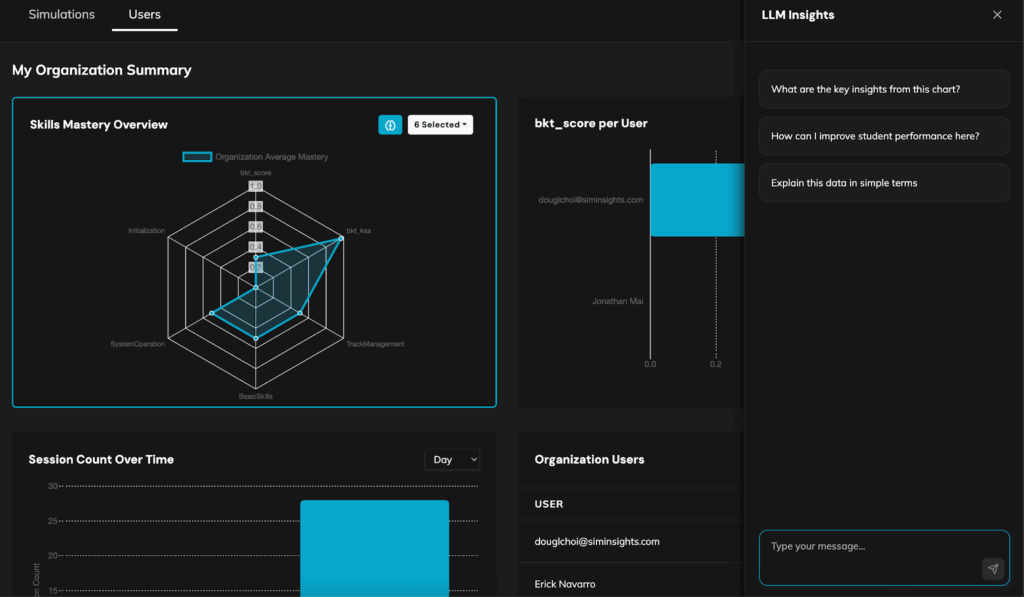Image resolution: width=1024 pixels, height=597 pixels.
Task: Open the 6 Selected skills dropdown
Action: pyautogui.click(x=440, y=125)
